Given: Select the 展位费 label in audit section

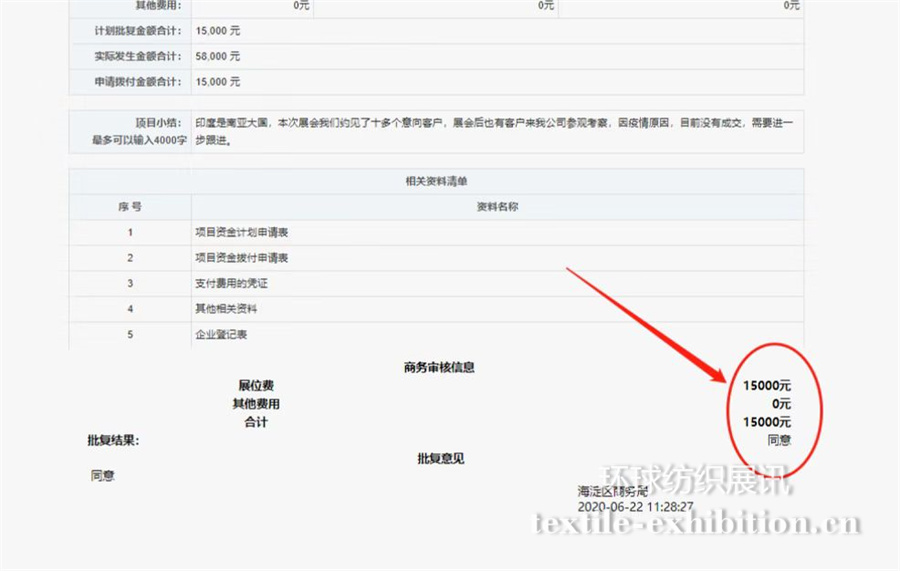Looking at the screenshot, I should pos(256,386).
